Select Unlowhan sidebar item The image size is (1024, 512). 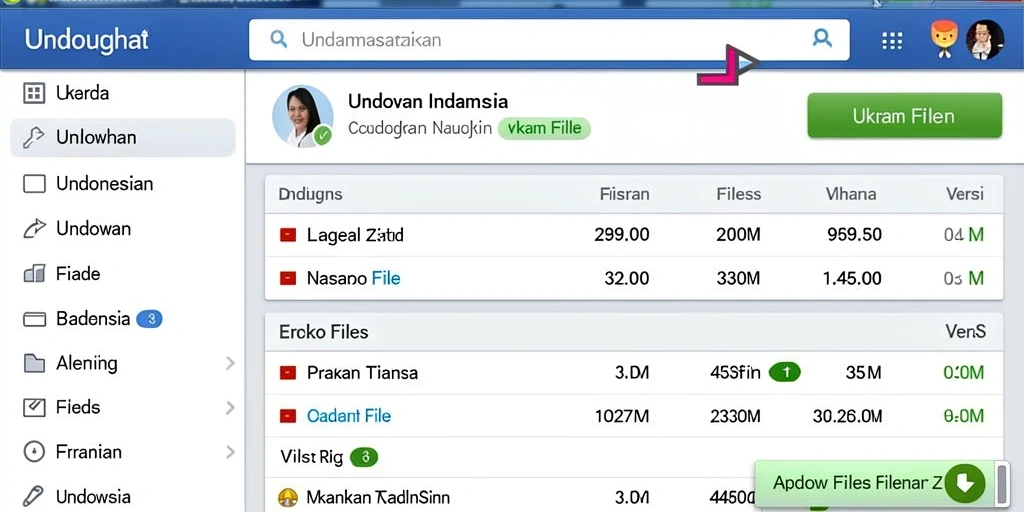122,138
